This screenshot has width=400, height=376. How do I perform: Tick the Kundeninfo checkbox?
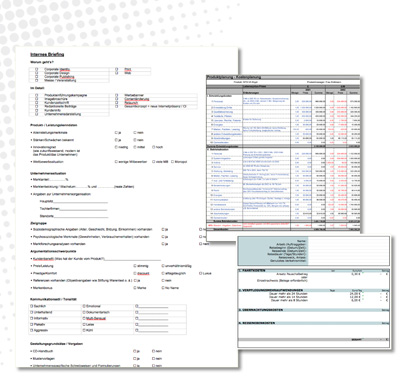click(36, 110)
